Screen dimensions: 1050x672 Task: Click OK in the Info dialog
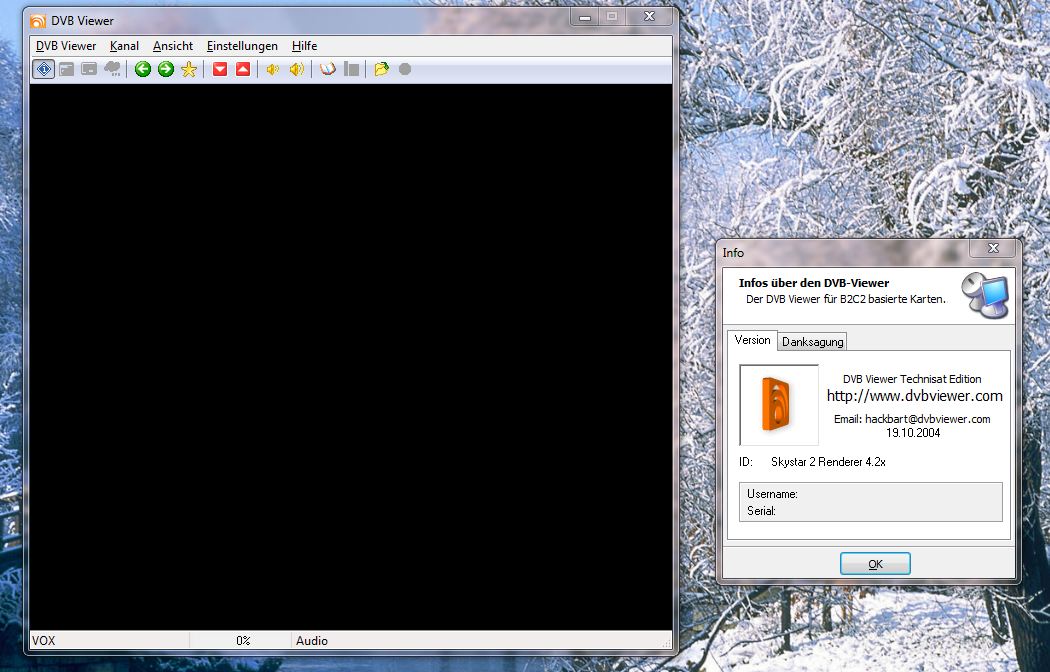875,564
